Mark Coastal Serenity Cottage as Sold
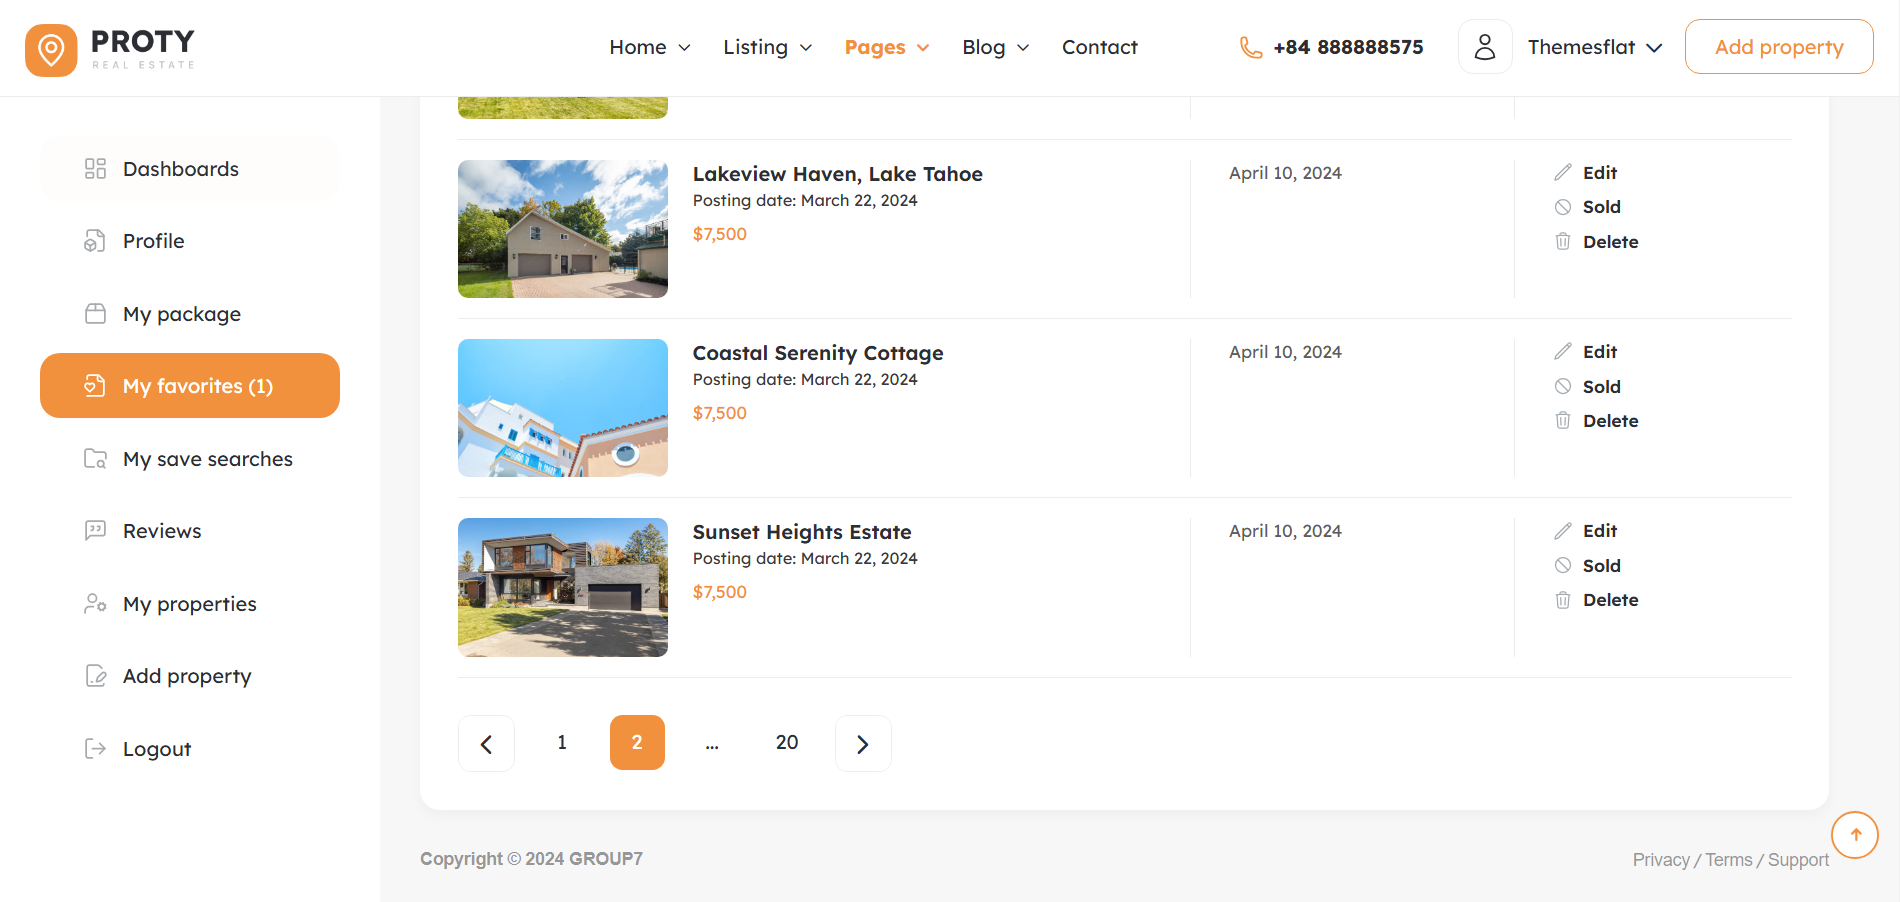Image resolution: width=1900 pixels, height=902 pixels. pos(1601,387)
